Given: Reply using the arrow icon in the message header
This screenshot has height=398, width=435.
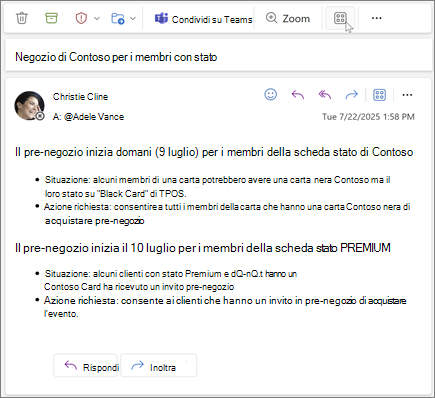Looking at the screenshot, I should (x=298, y=95).
